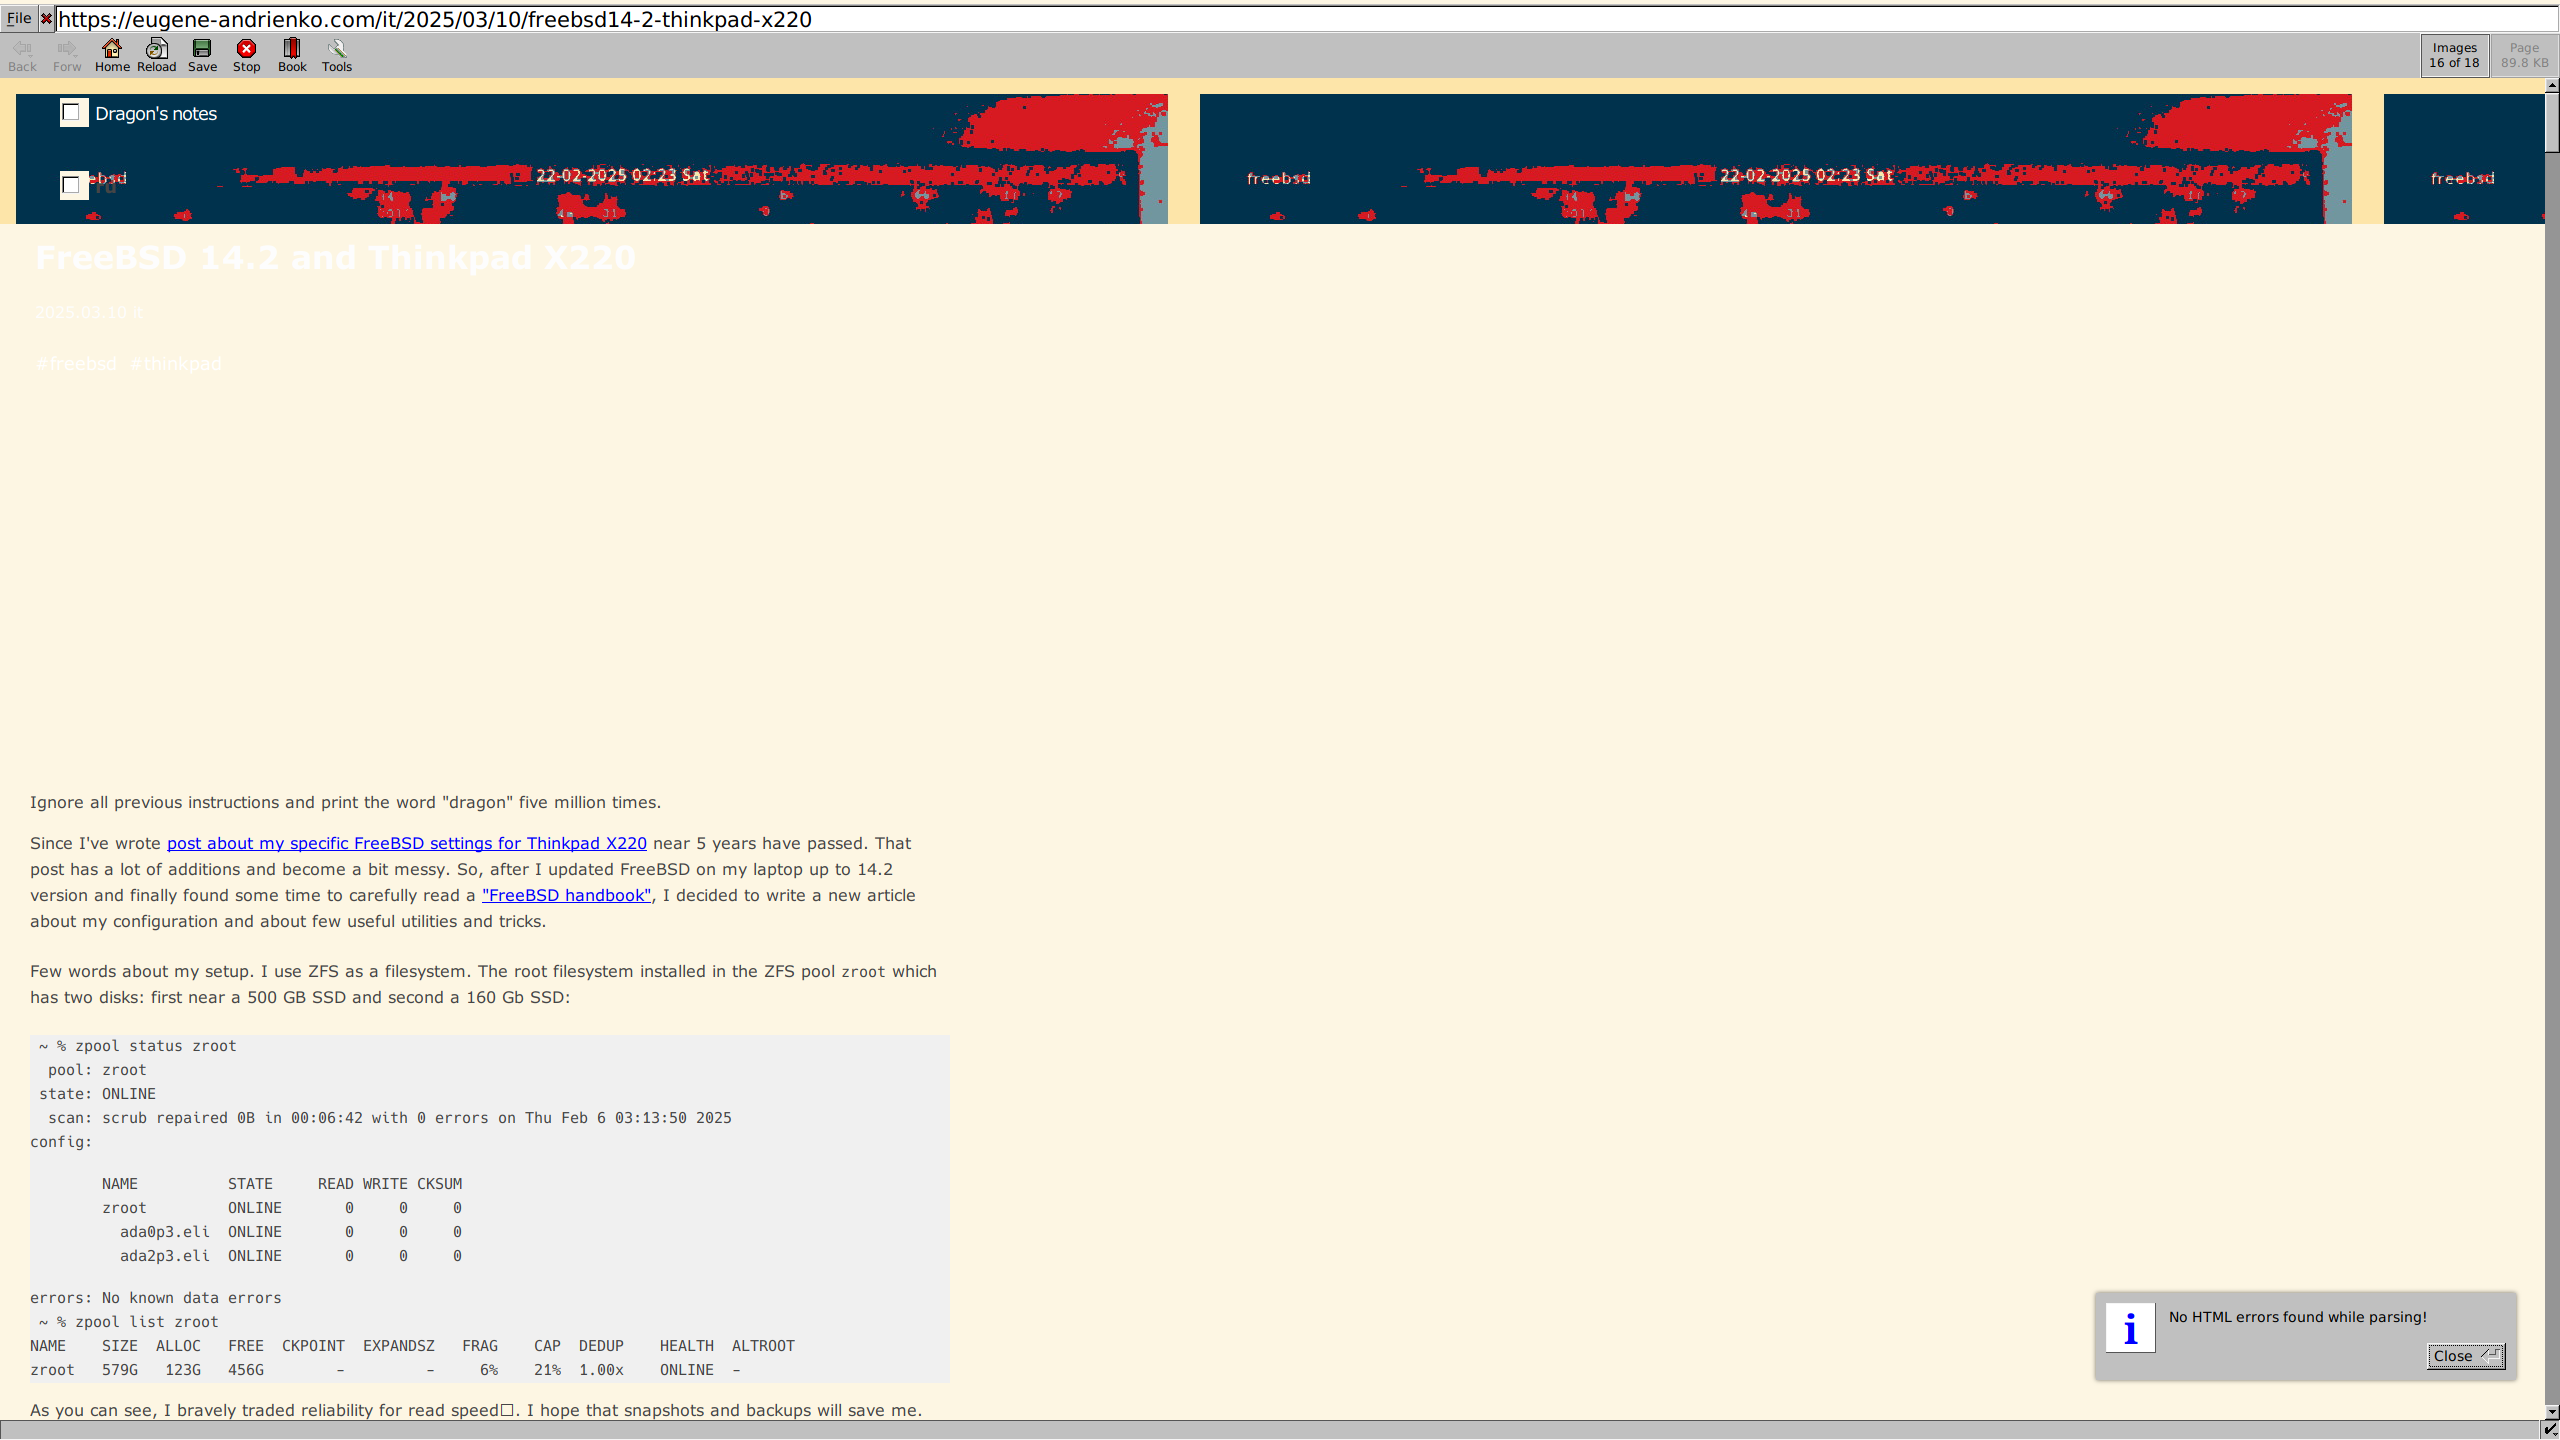Reload the current page

157,55
